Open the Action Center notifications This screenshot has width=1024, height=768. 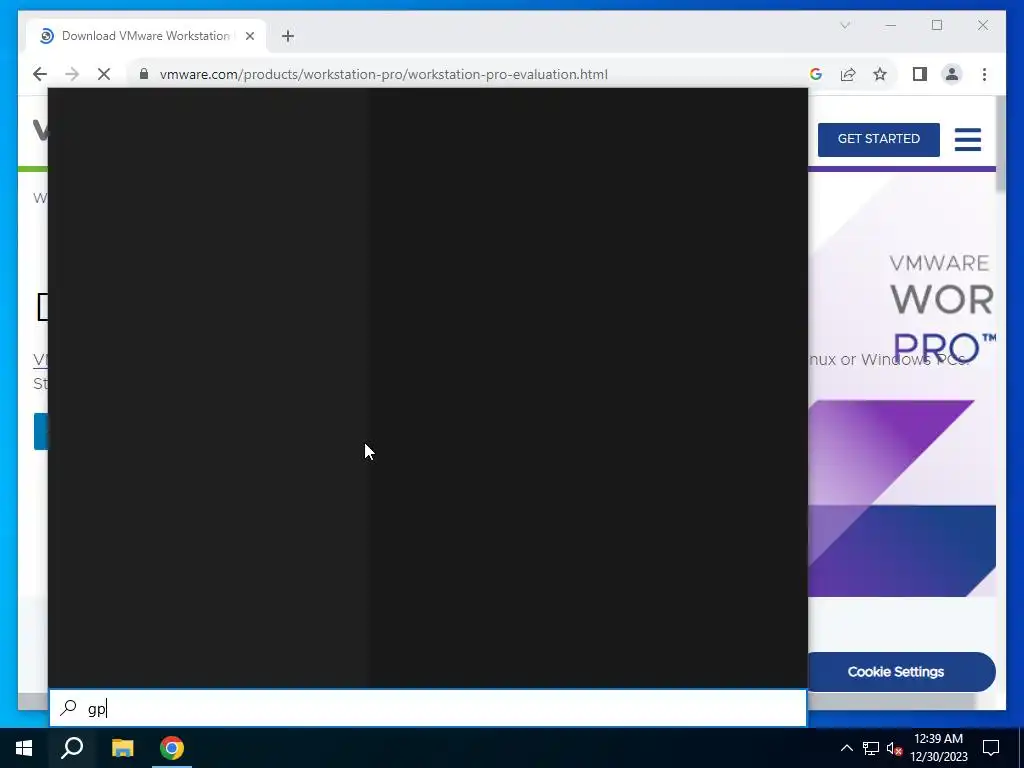pos(991,748)
